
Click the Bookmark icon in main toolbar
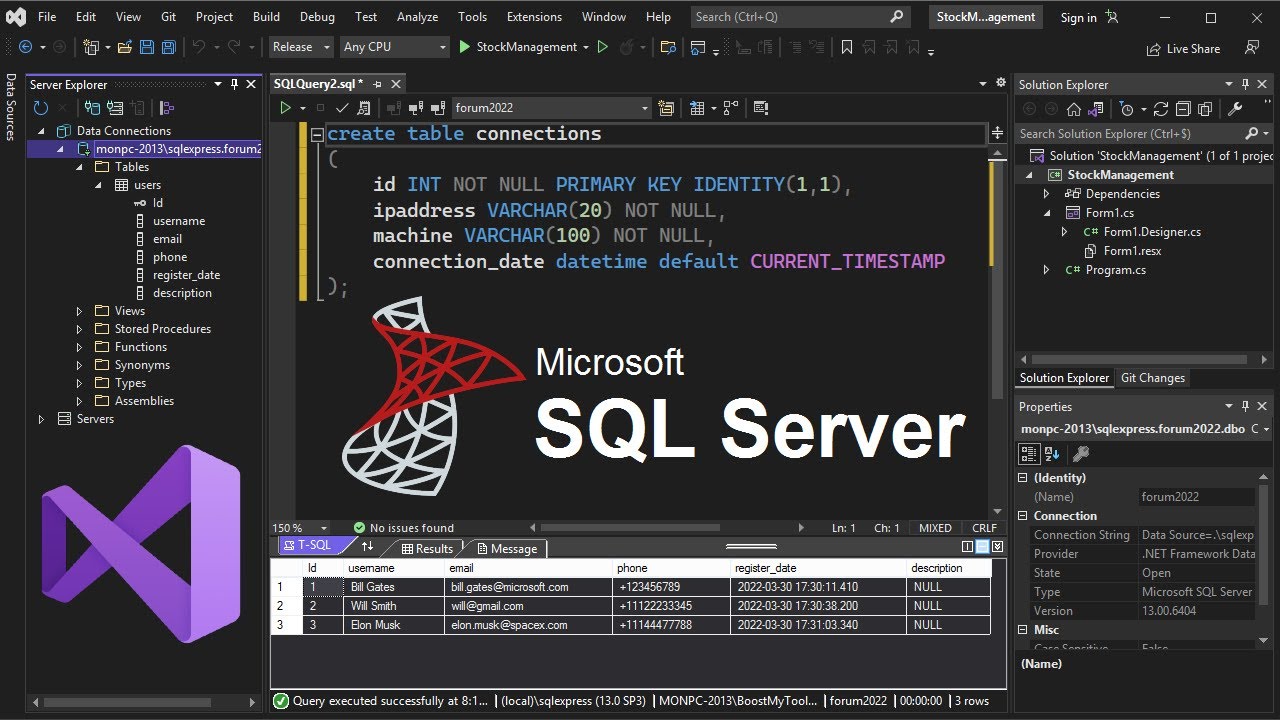[x=846, y=47]
